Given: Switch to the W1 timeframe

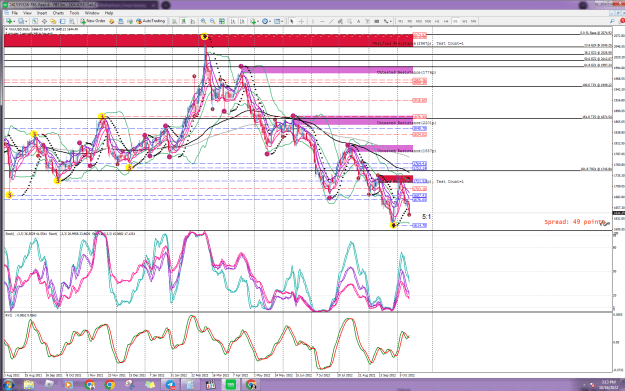Looking at the screenshot, I should click(464, 21).
